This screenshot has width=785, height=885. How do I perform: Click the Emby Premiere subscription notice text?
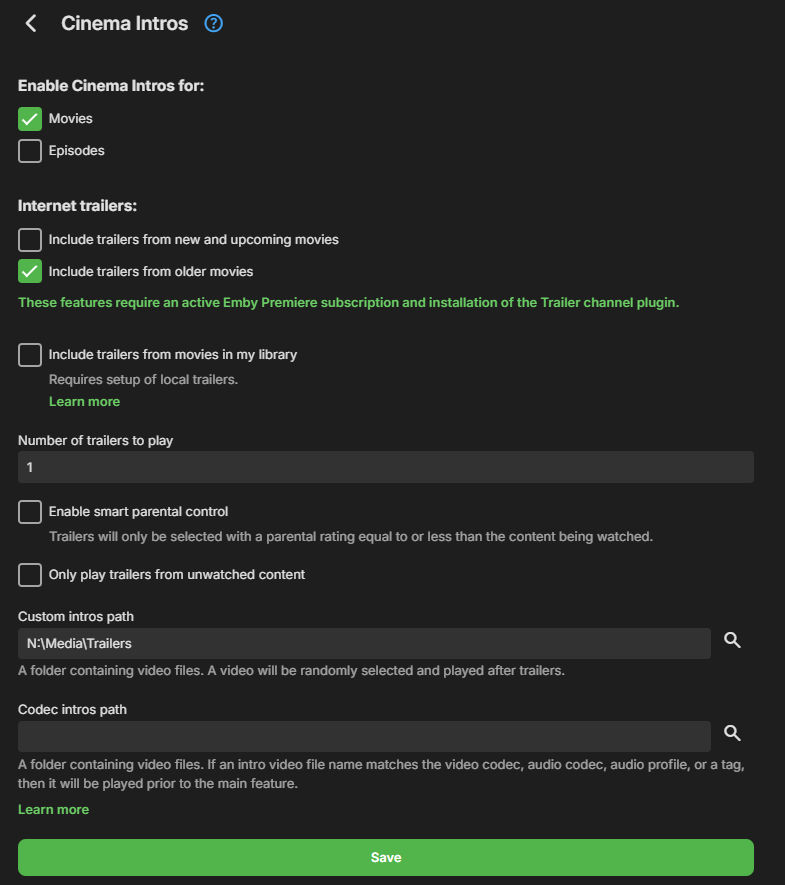[348, 302]
